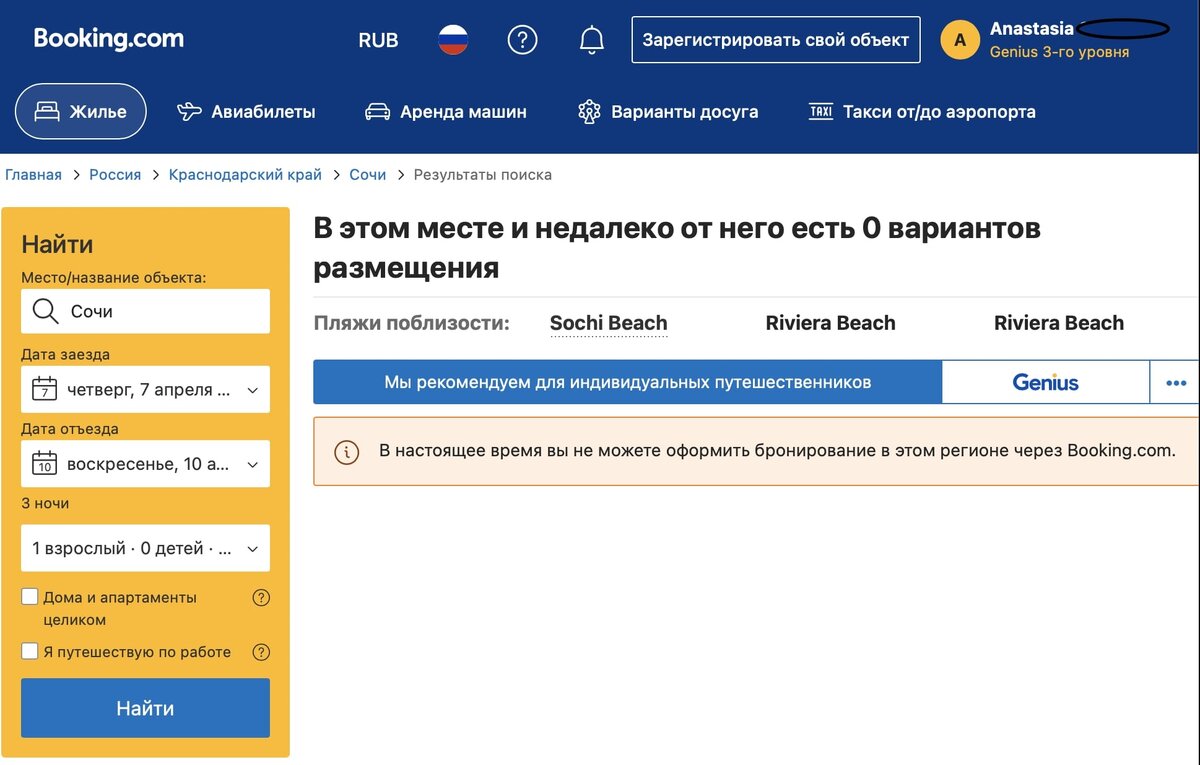
Task: Open Краснодарский край breadcrumb link
Action: [x=245, y=175]
